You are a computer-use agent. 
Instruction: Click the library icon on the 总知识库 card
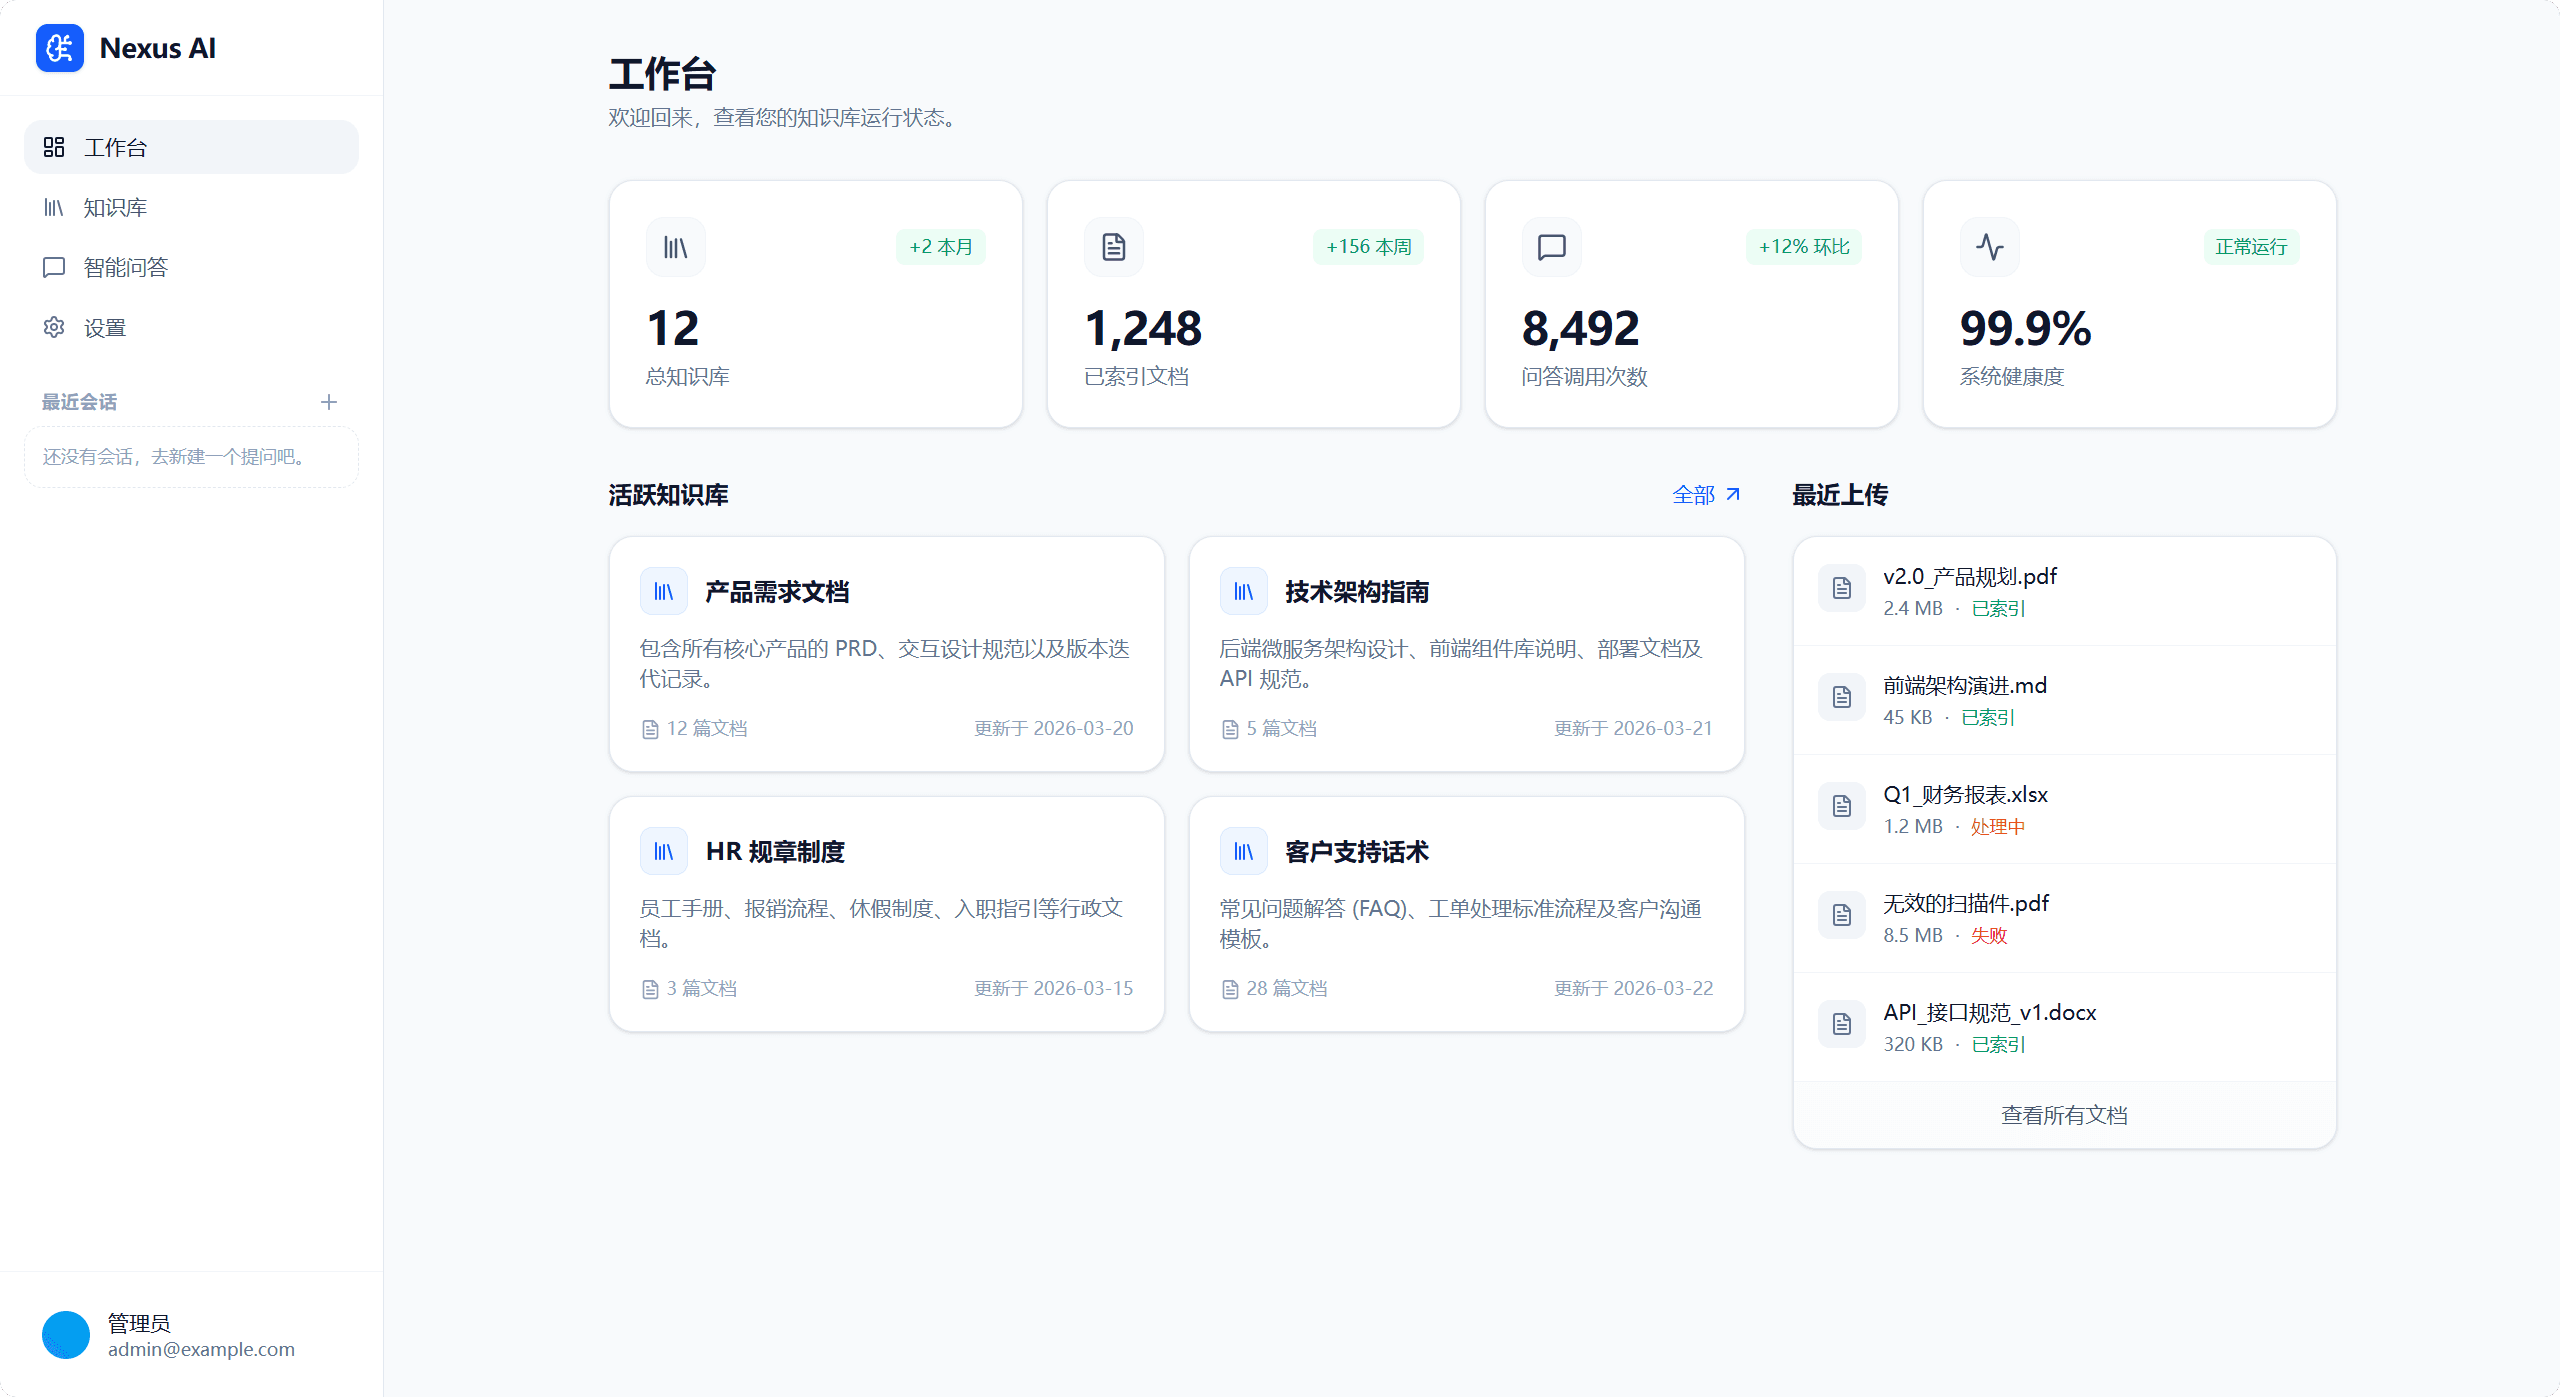[x=675, y=247]
